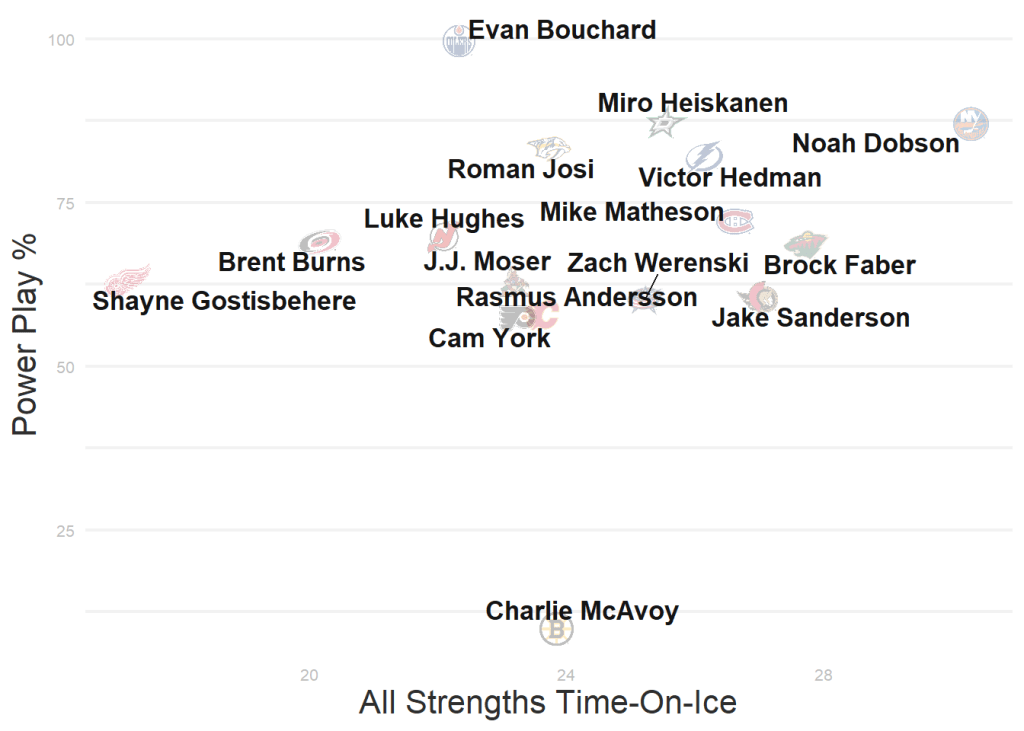Click the Charlie McAvoy name label
The width and height of the screenshot is (1024, 731).
[x=582, y=611]
